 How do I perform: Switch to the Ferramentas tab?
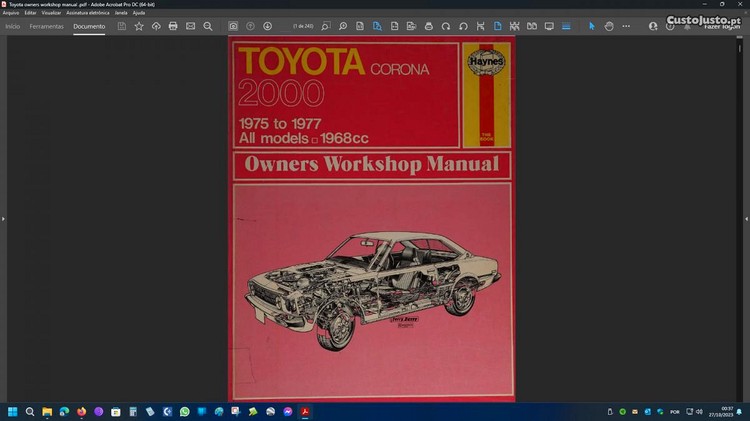46,26
